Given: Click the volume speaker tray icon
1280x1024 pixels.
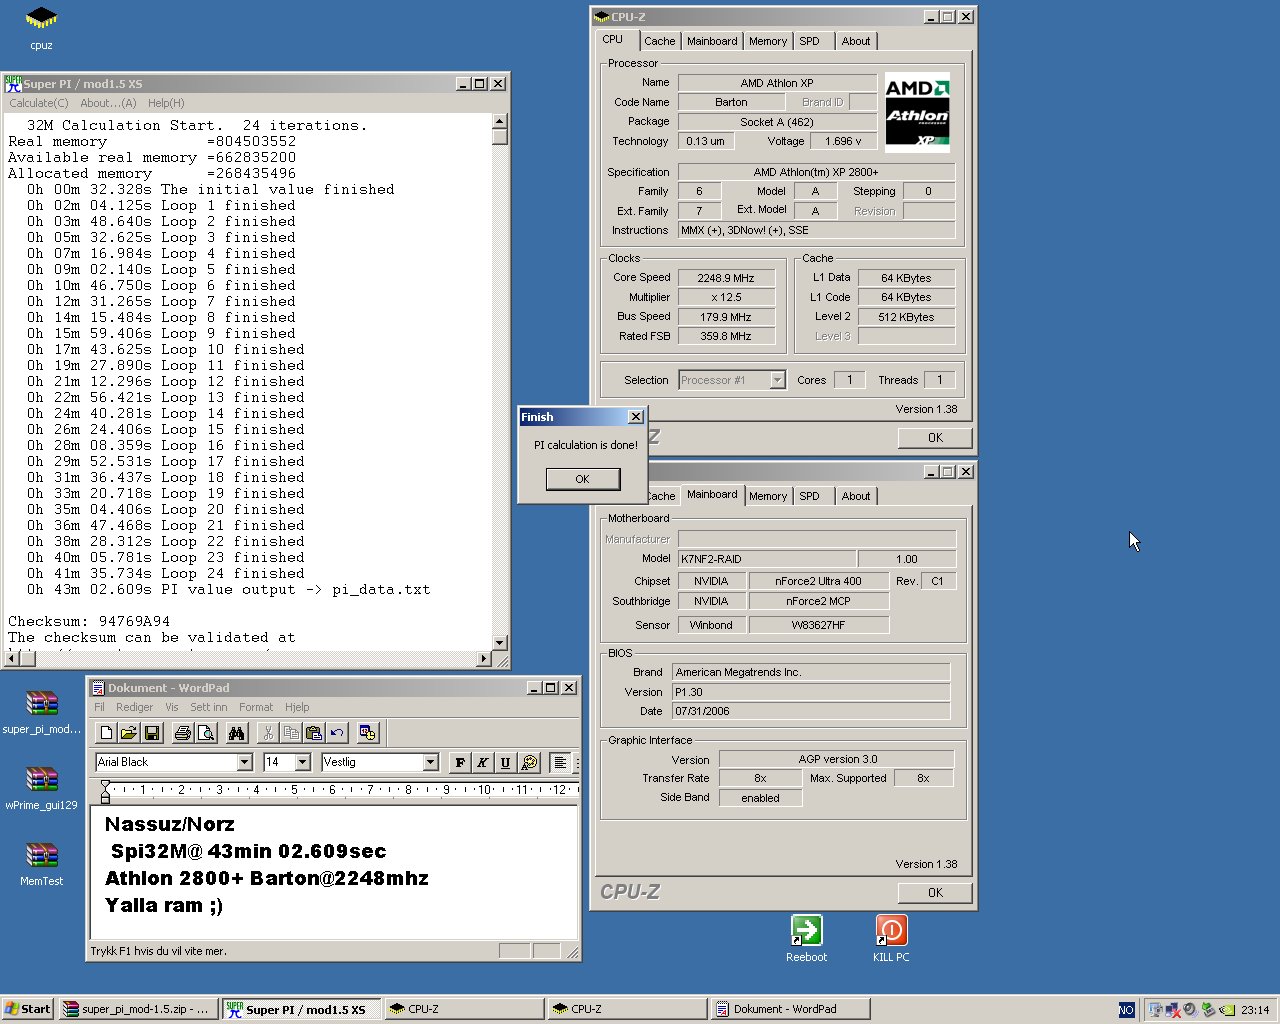Looking at the screenshot, I should coord(1190,1010).
